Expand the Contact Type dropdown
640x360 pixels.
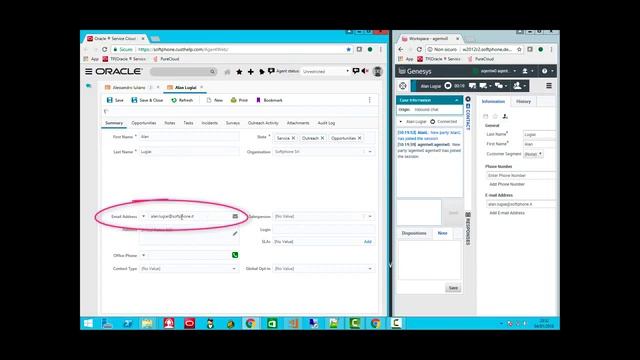[x=234, y=269]
